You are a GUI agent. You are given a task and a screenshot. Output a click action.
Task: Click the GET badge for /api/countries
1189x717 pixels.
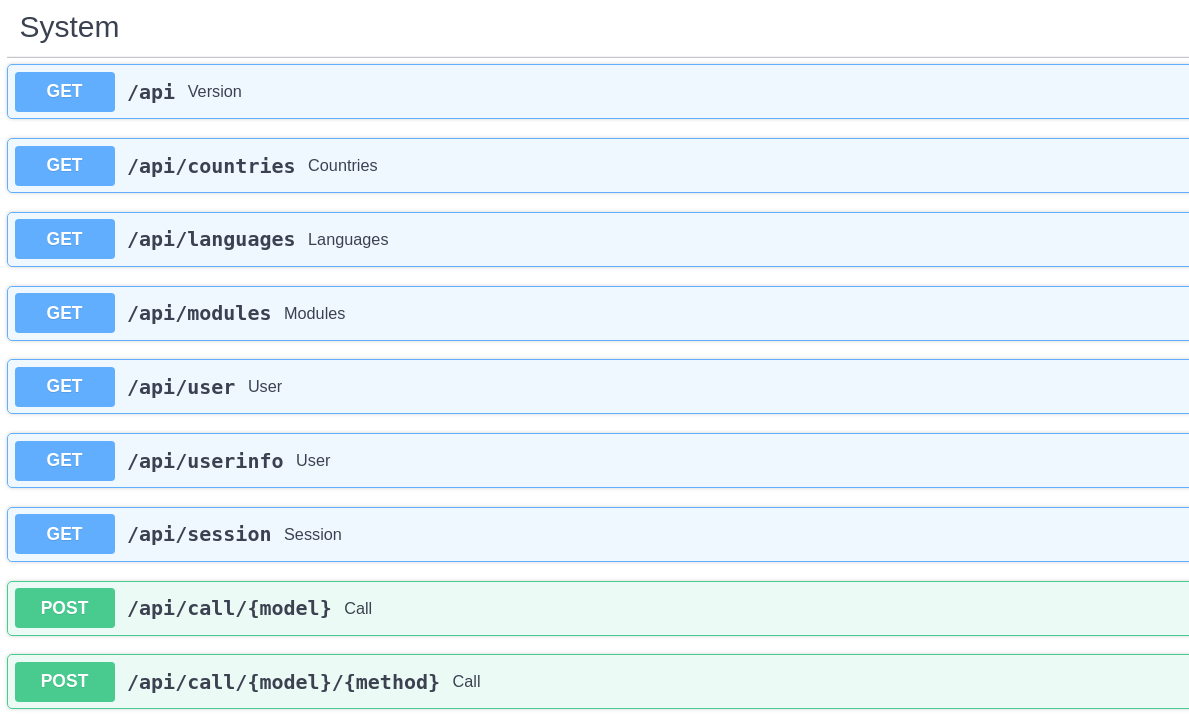tap(65, 166)
